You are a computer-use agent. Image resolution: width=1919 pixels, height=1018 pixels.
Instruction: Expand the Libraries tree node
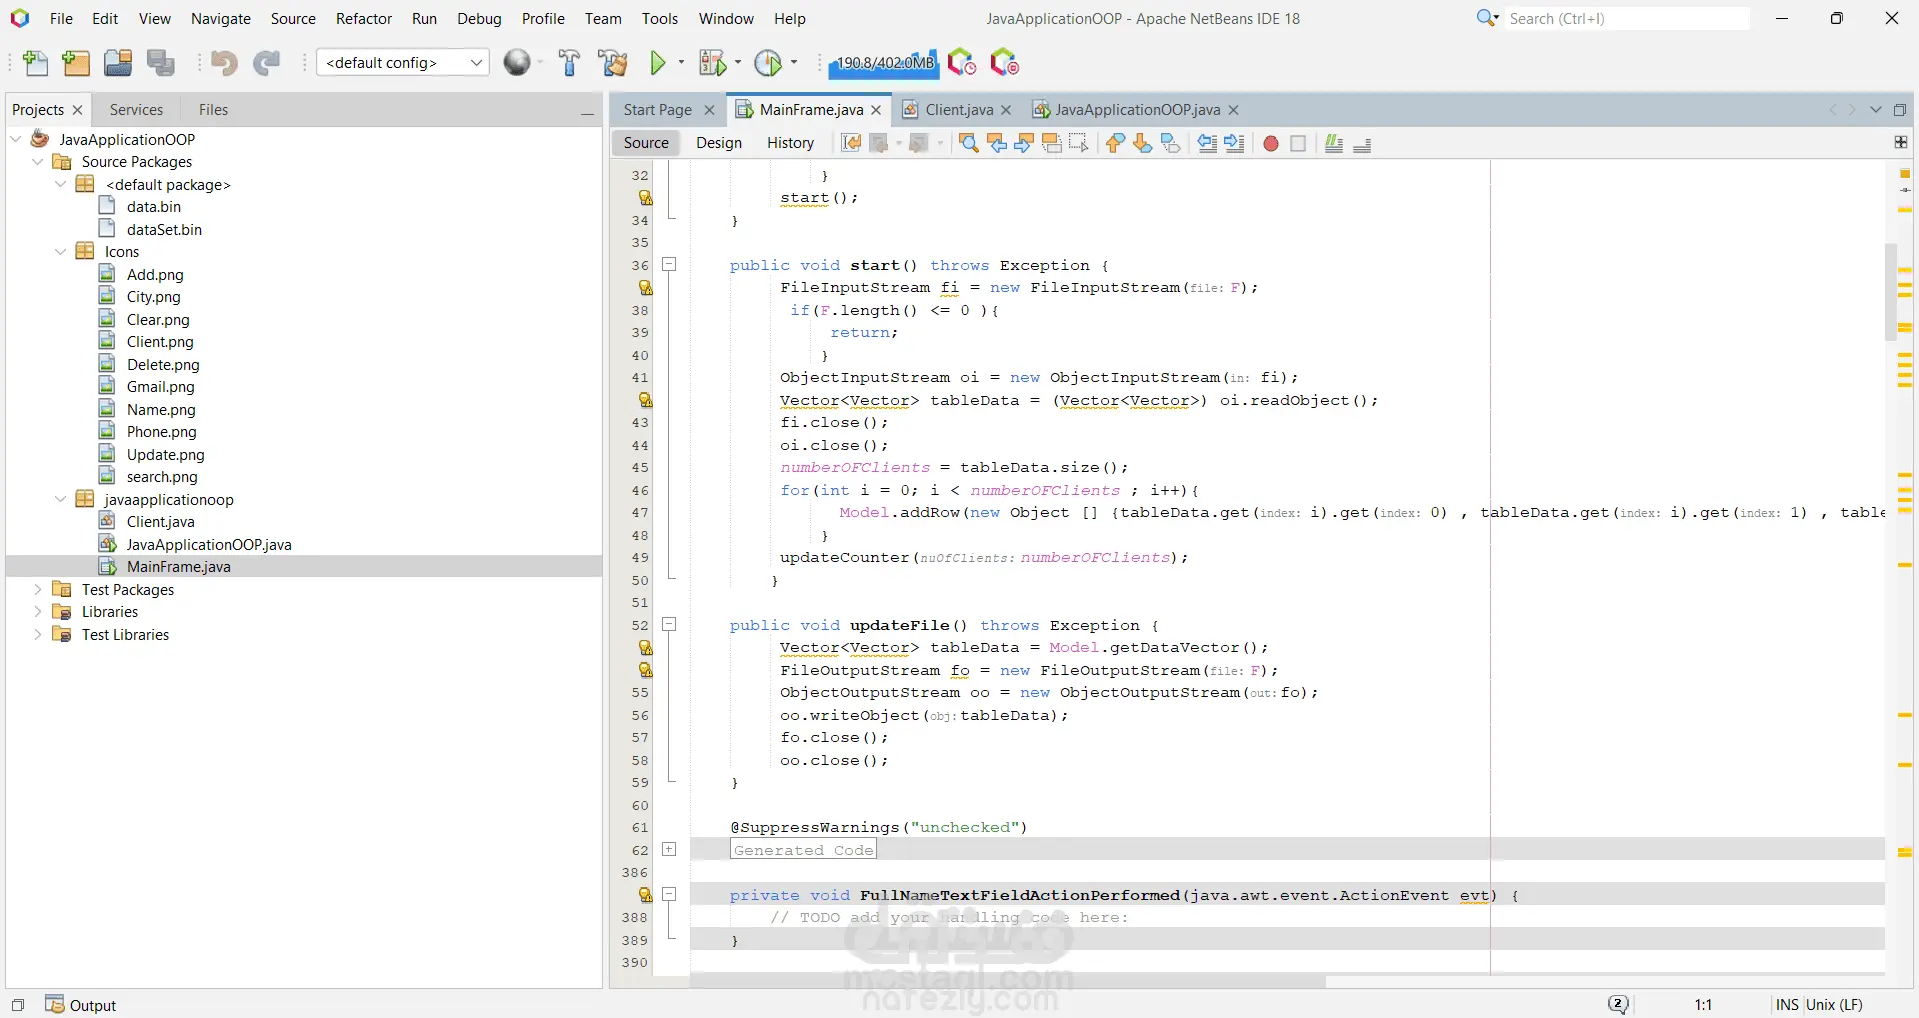point(38,612)
